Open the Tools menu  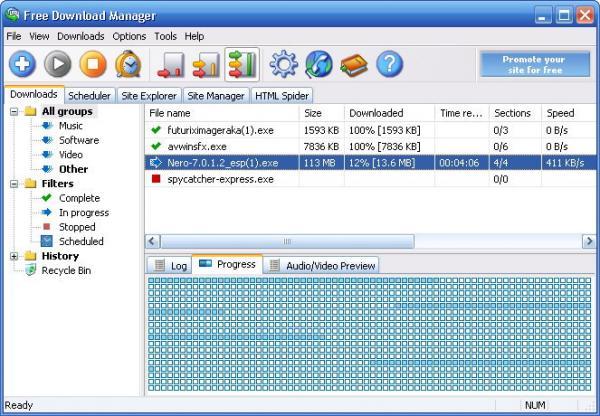click(x=165, y=36)
